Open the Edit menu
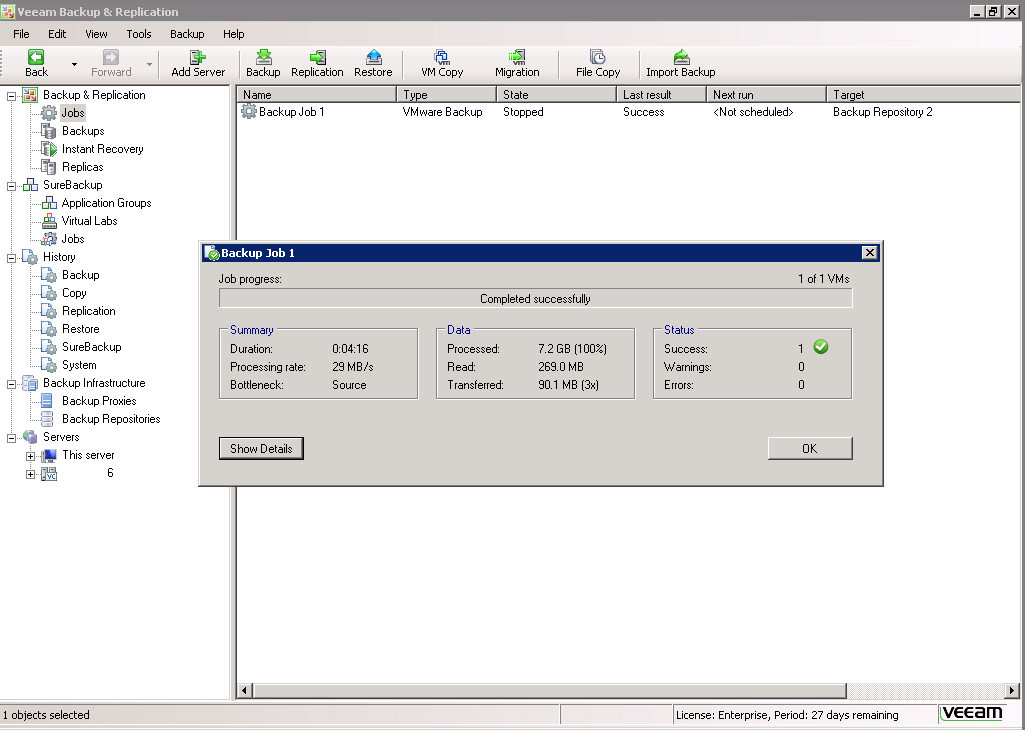 (x=57, y=34)
